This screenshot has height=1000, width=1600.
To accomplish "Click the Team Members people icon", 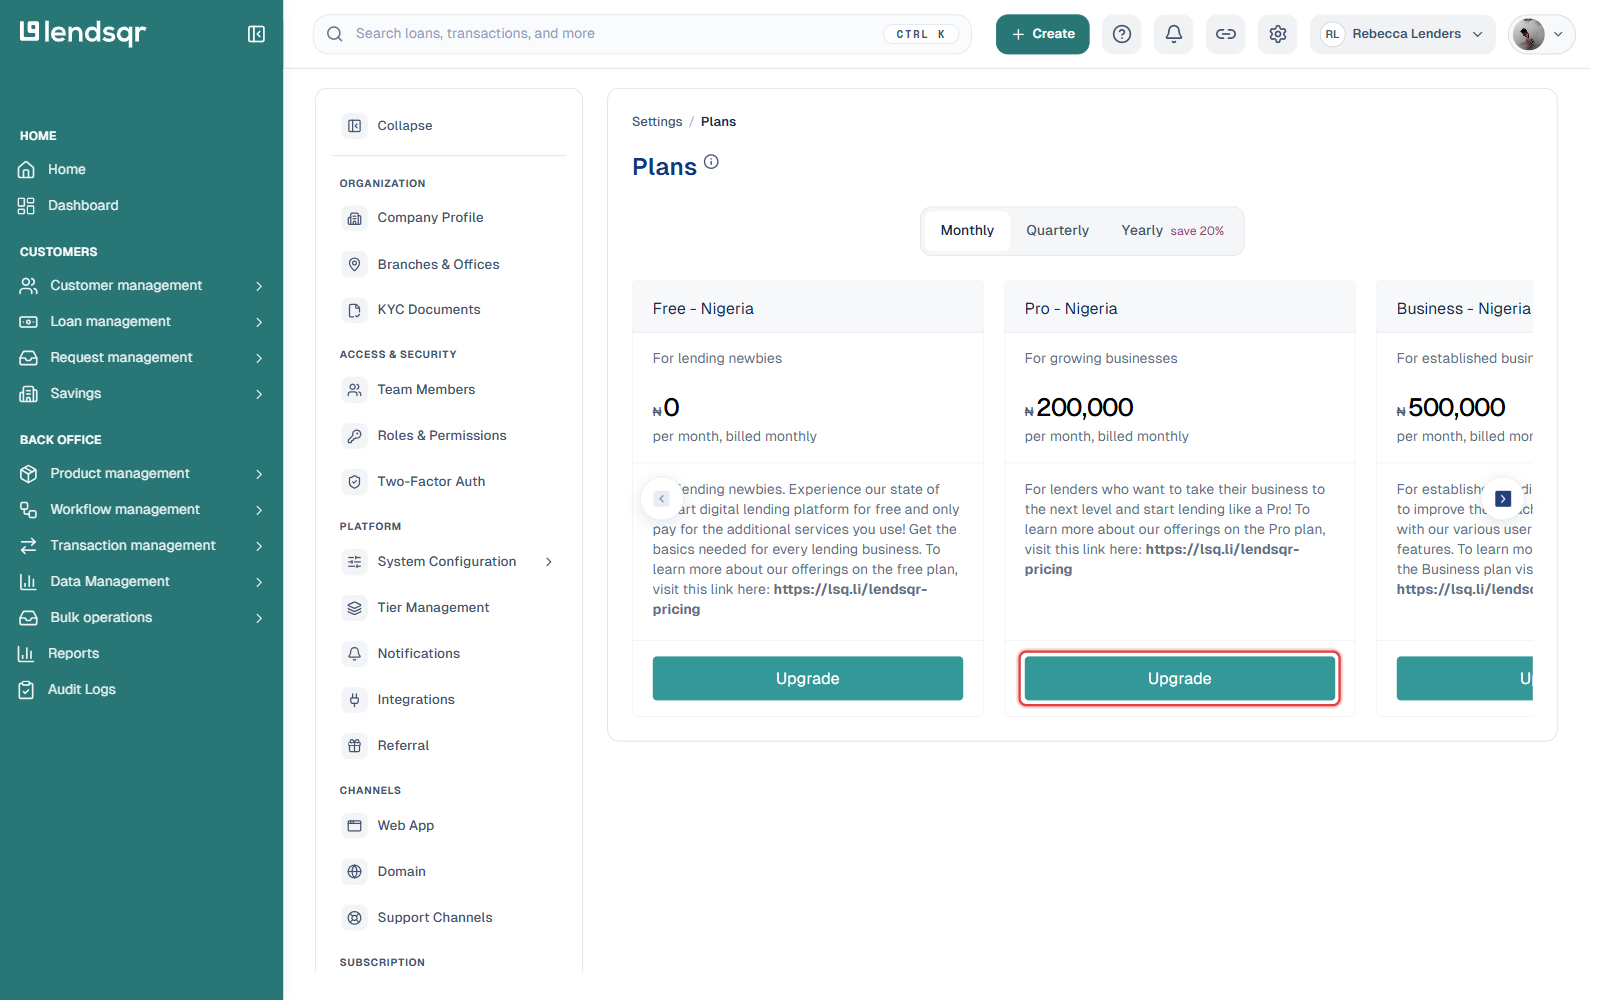I will 354,390.
